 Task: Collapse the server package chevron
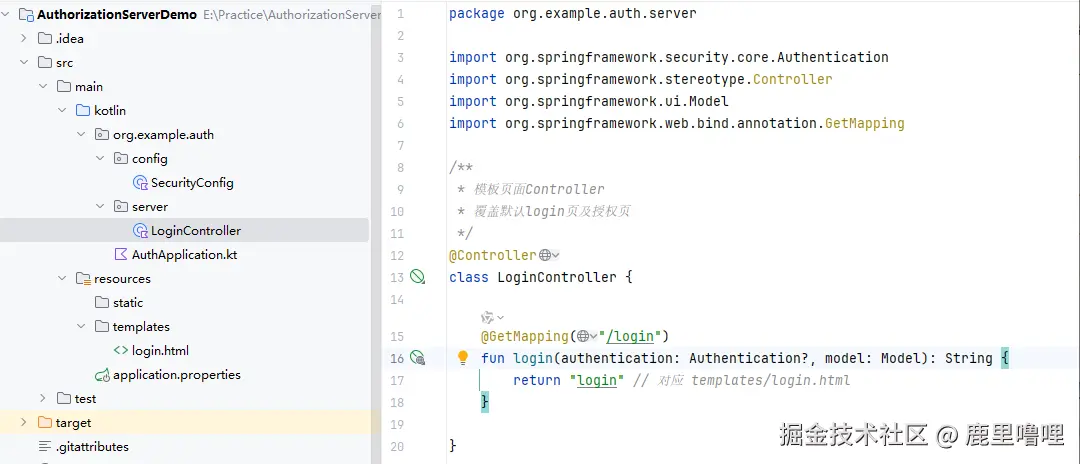101,207
